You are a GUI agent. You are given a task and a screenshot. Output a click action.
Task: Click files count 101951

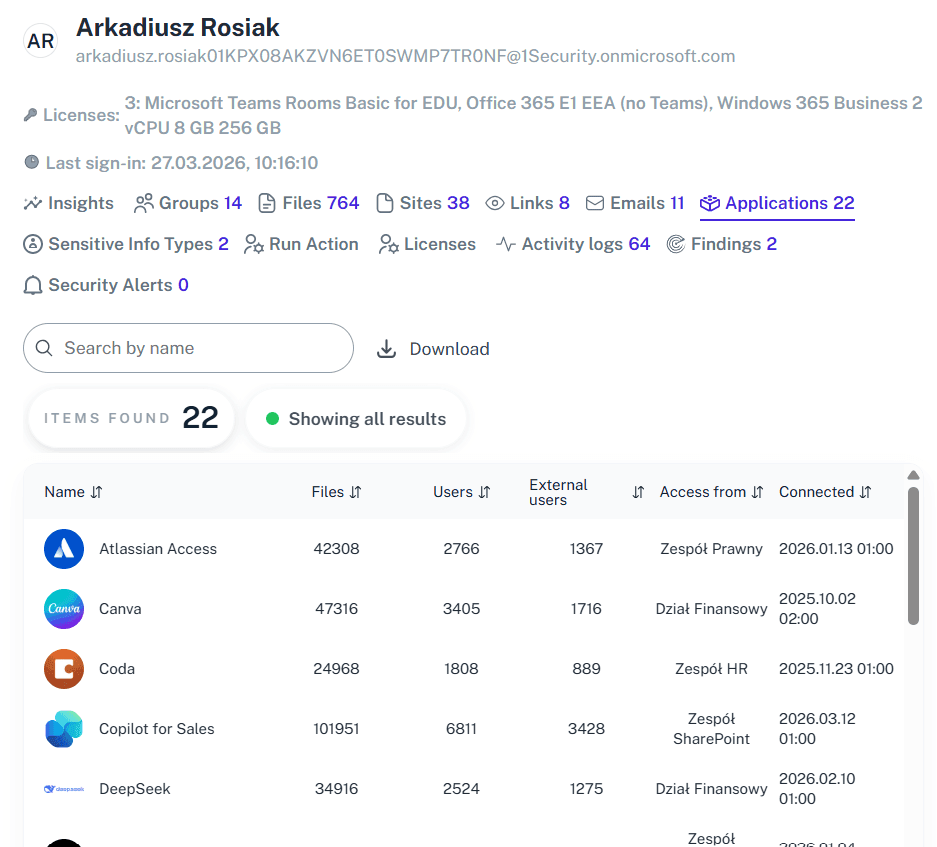[336, 729]
